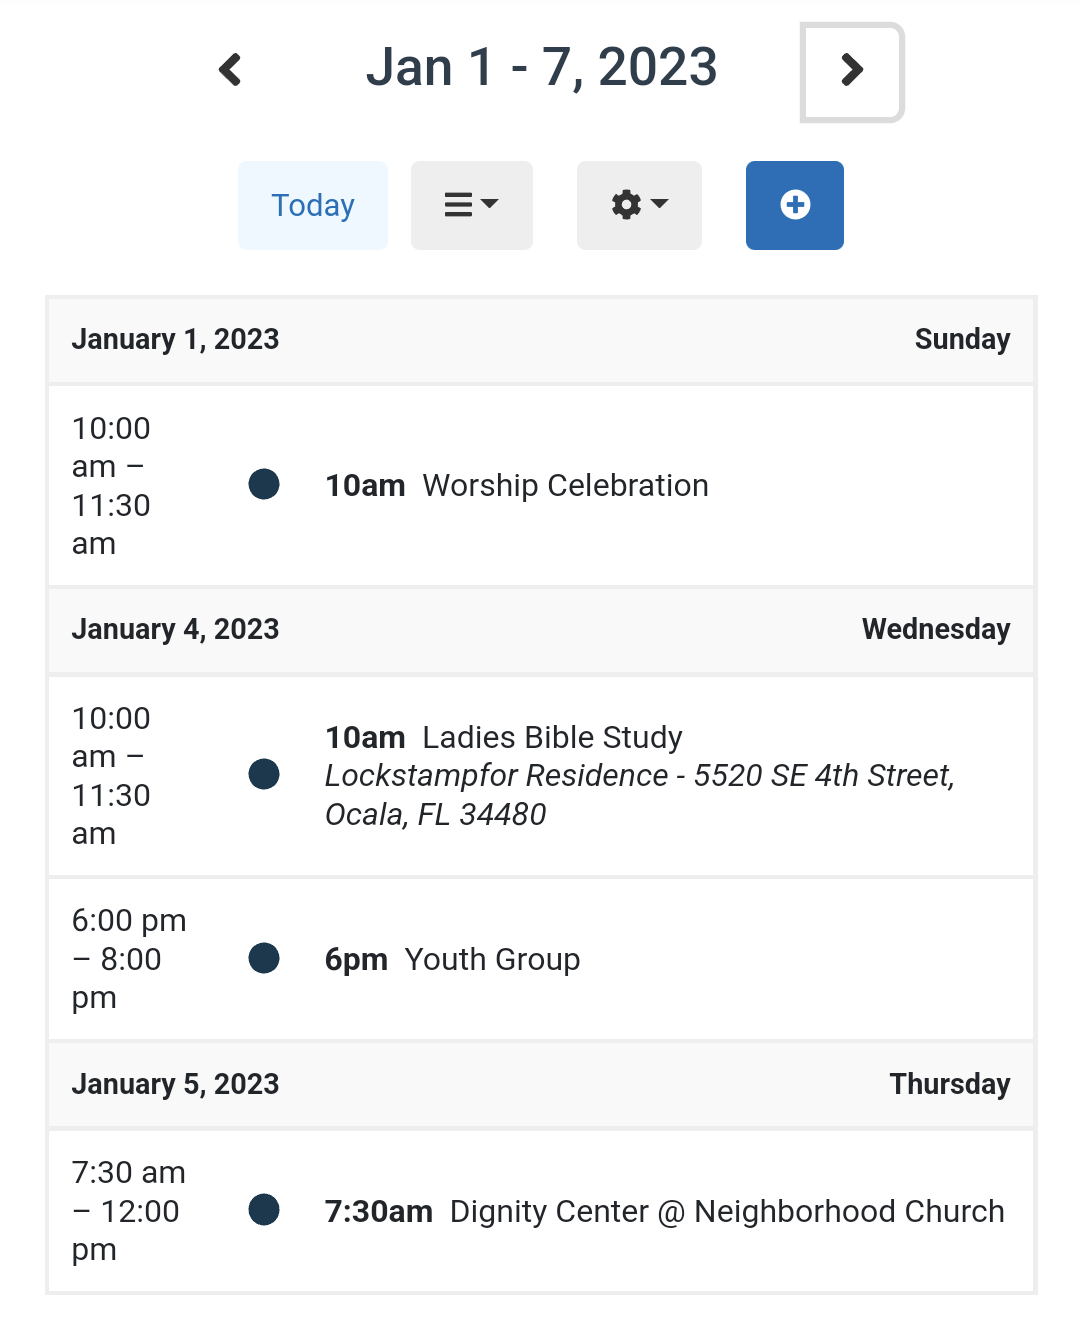The width and height of the screenshot is (1080, 1335).
Task: Click the Ladies Bible Study color dot
Action: [x=264, y=774]
